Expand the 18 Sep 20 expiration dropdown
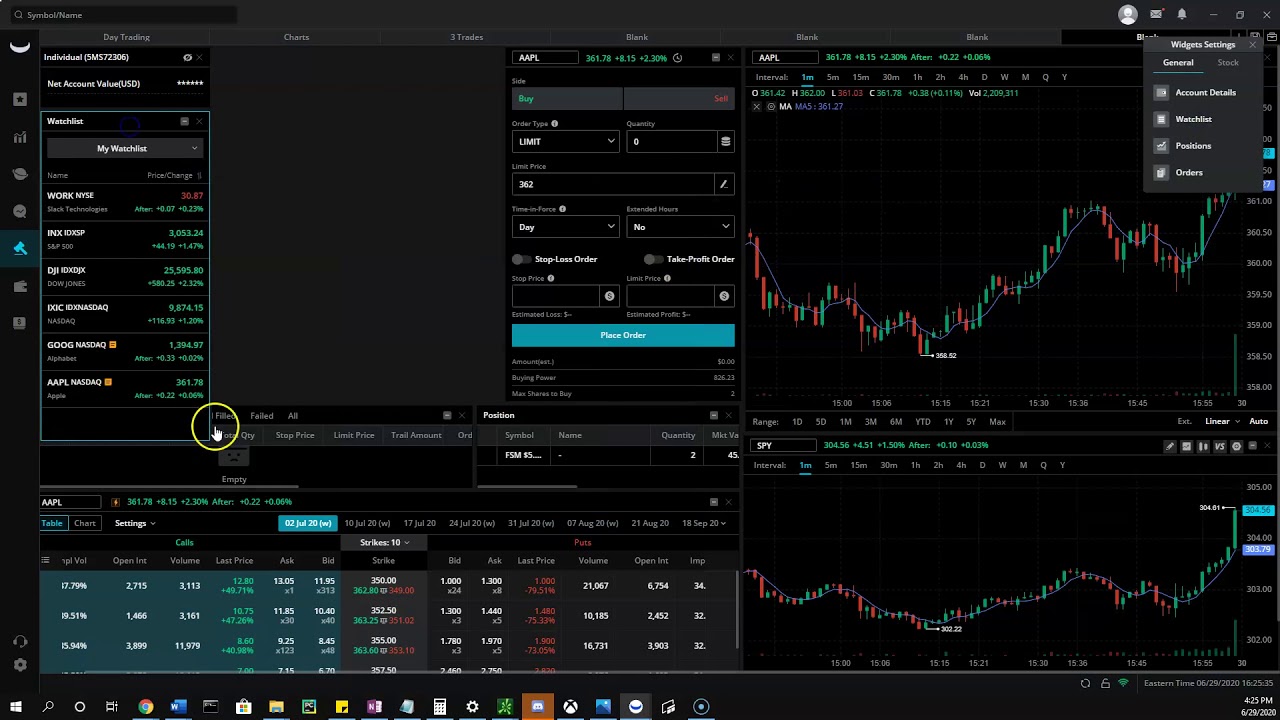This screenshot has height=720, width=1280. (x=704, y=523)
